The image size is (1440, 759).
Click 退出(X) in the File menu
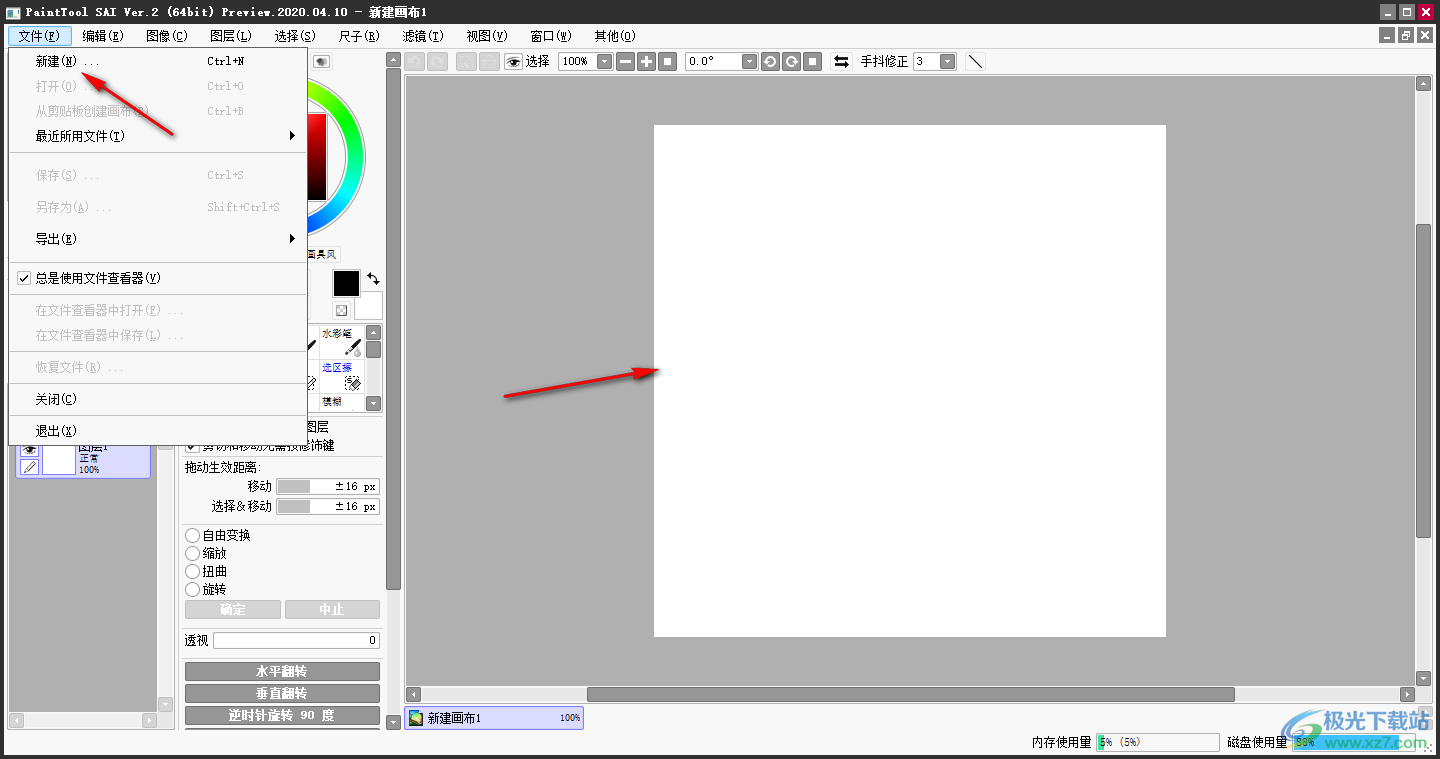(x=158, y=431)
